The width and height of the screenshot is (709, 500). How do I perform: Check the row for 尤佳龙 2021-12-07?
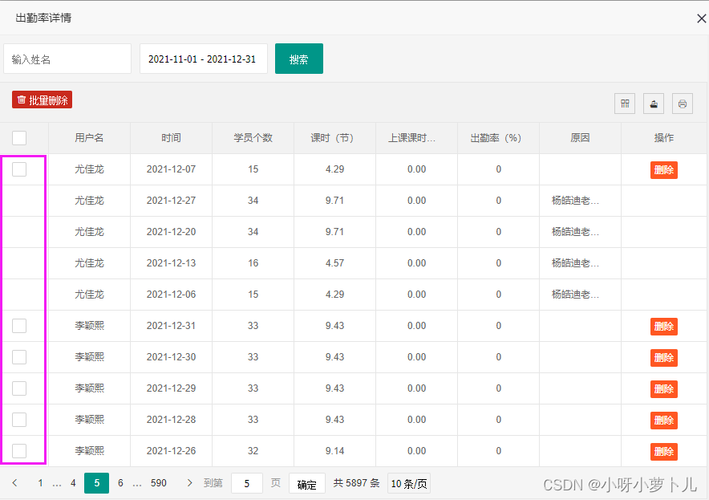(19, 169)
